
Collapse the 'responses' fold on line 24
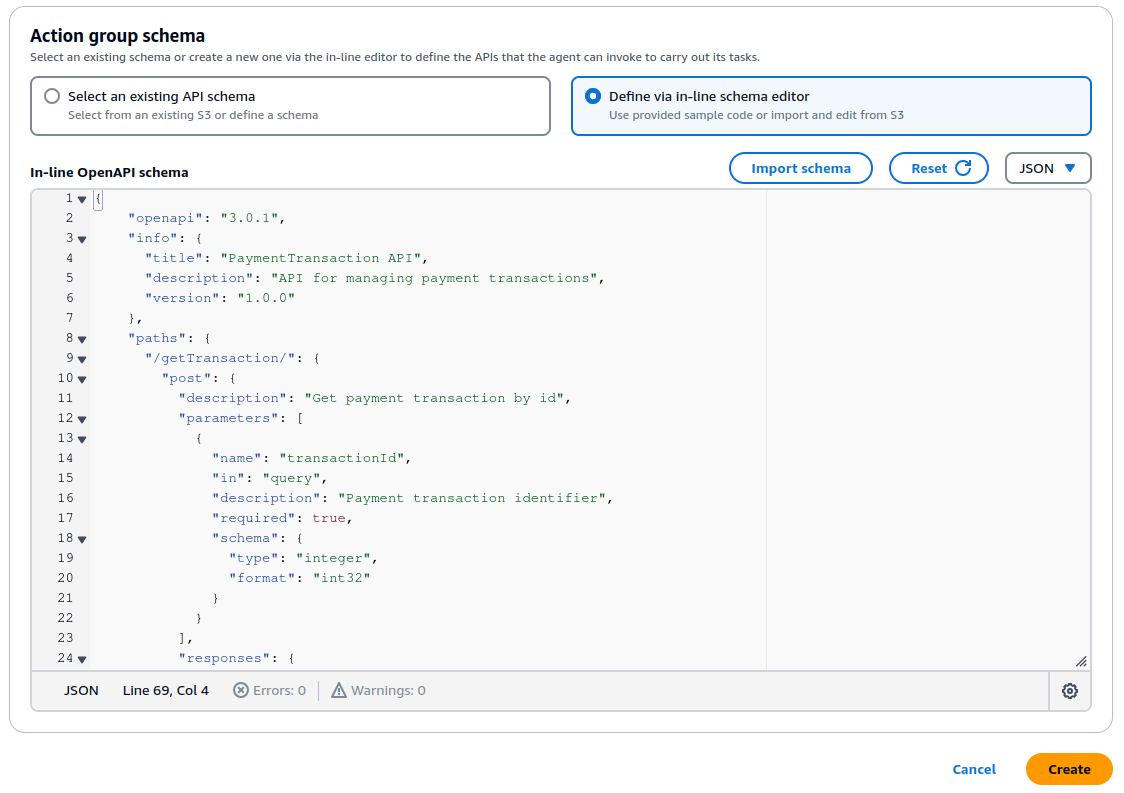click(81, 658)
